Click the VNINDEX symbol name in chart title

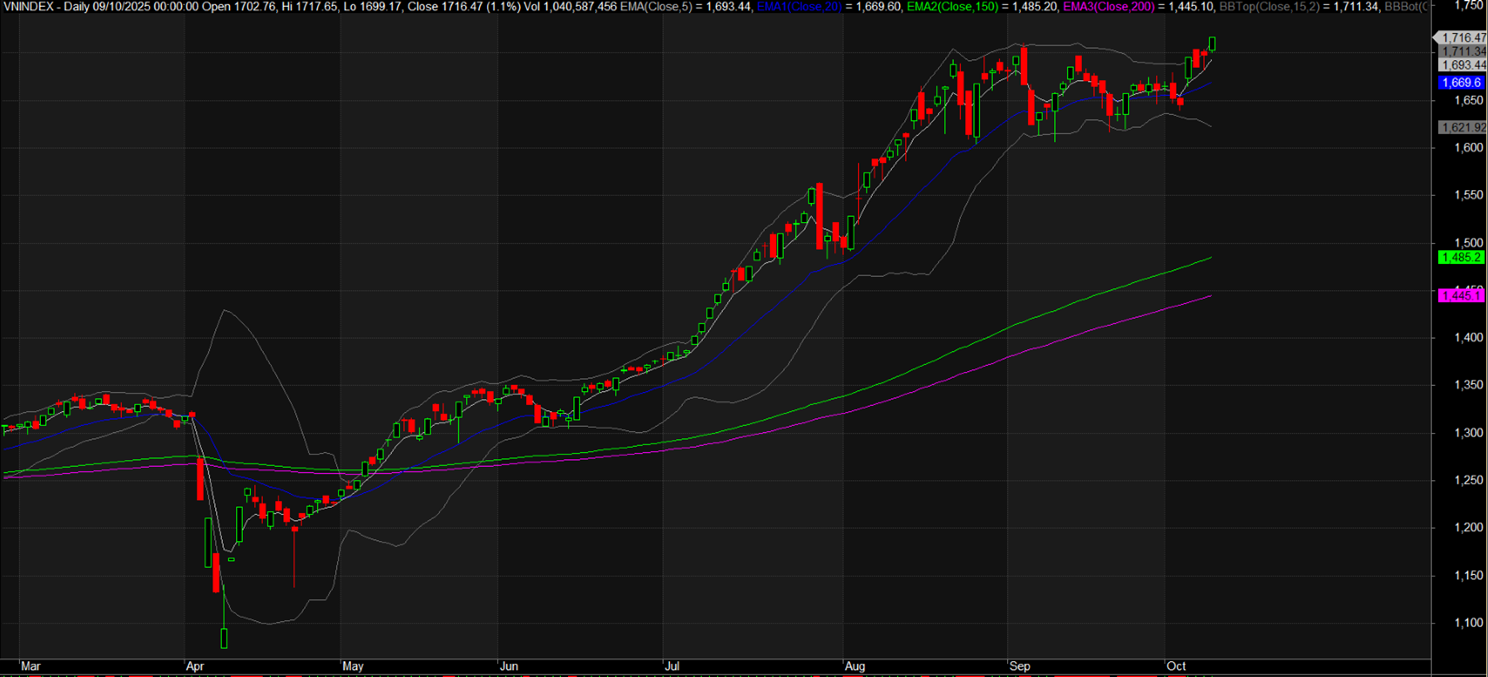[x=30, y=6]
